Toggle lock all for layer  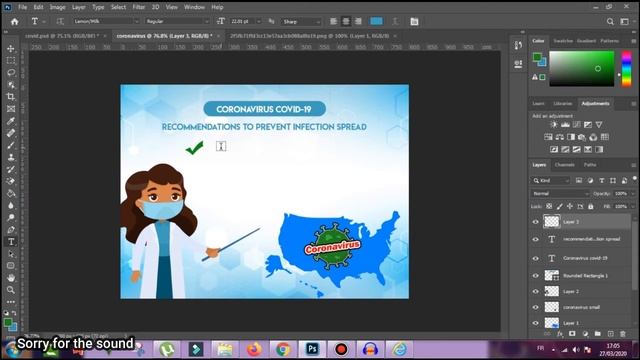(591, 207)
